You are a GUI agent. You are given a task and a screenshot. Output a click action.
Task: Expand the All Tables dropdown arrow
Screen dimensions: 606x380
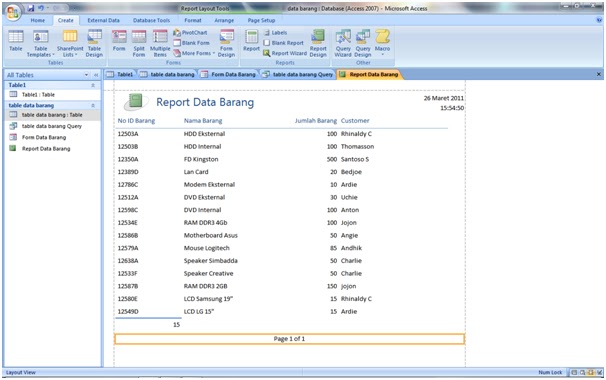point(86,75)
